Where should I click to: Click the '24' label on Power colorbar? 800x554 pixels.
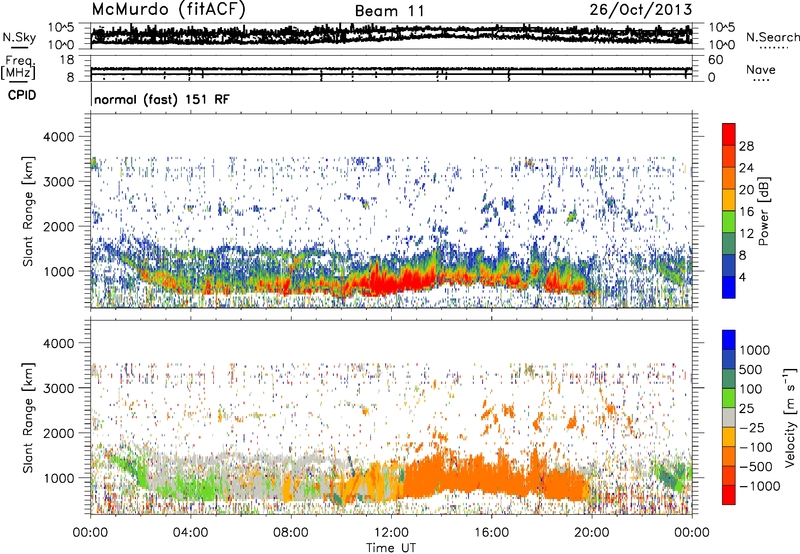pyautogui.click(x=746, y=168)
